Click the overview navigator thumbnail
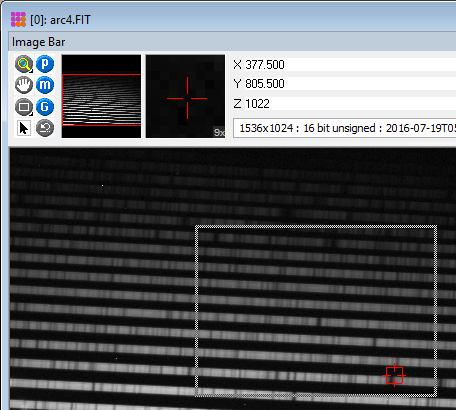Image resolution: width=456 pixels, height=410 pixels. 101,96
